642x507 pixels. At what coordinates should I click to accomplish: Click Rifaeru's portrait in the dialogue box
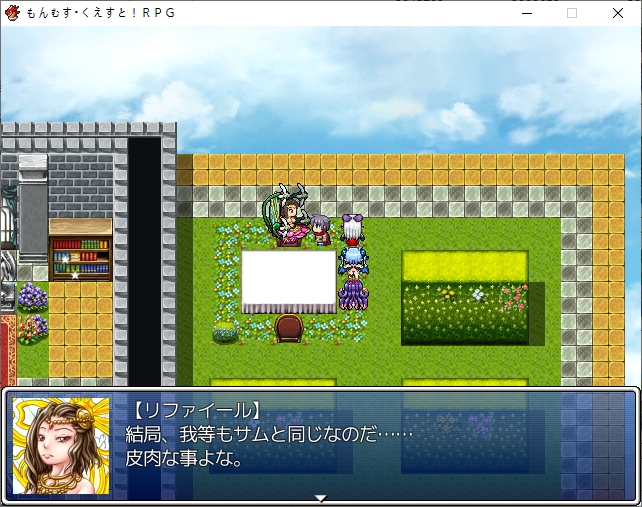[x=61, y=446]
